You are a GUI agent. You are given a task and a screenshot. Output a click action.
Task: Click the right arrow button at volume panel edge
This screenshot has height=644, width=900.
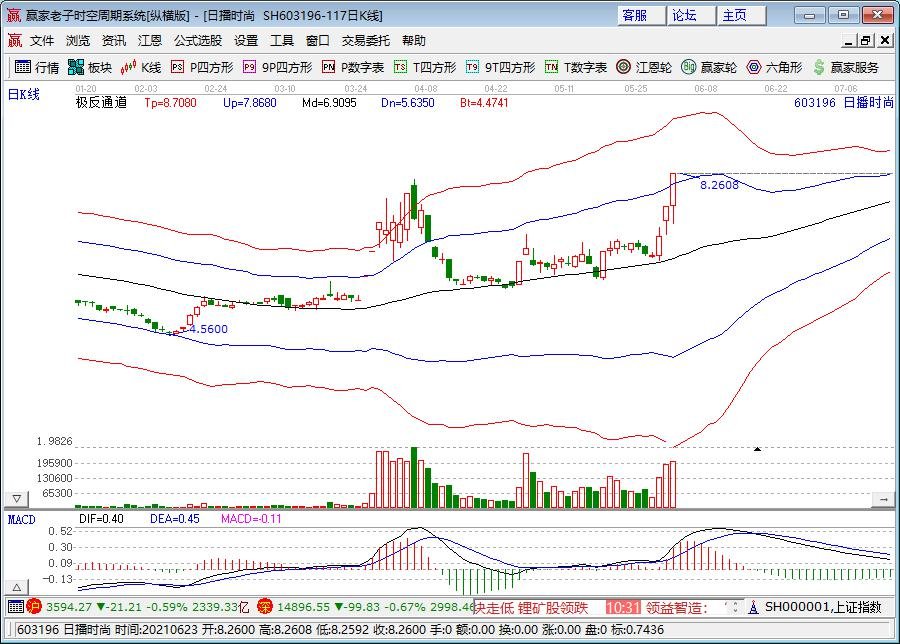tap(883, 500)
